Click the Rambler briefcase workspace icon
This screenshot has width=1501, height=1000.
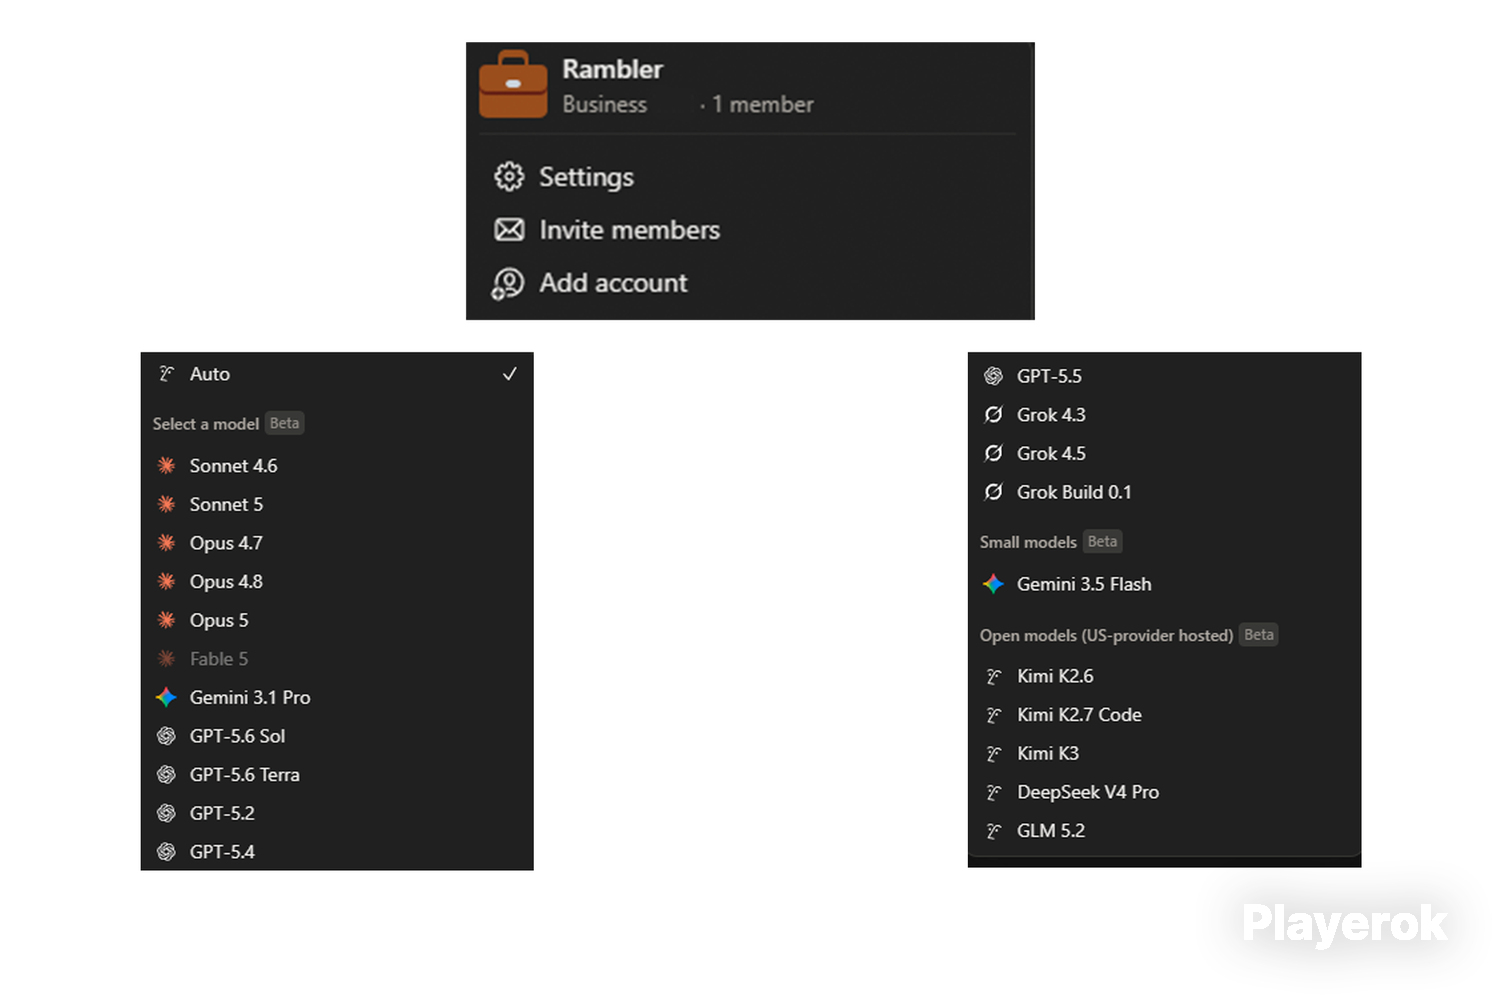pos(513,85)
